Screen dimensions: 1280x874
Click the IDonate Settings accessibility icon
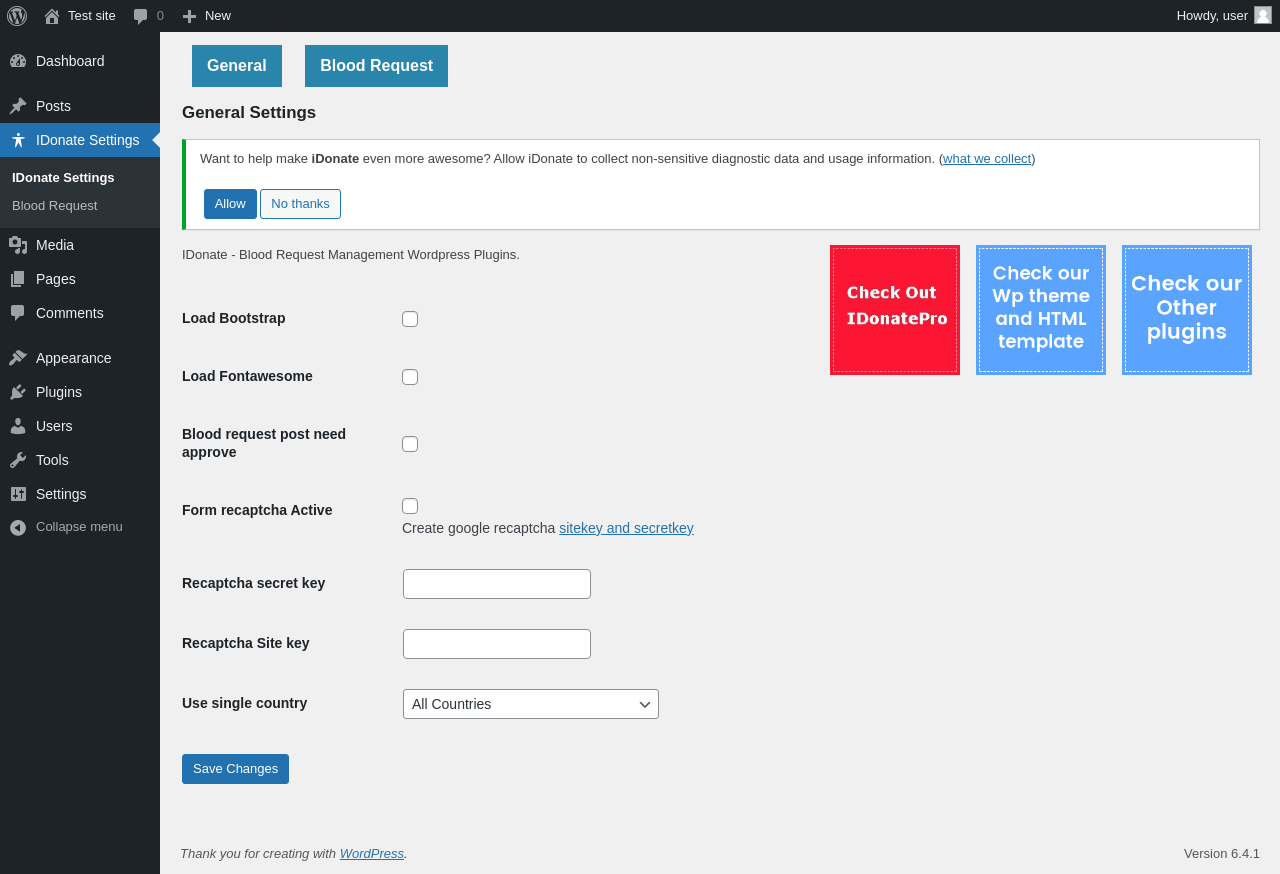point(18,140)
